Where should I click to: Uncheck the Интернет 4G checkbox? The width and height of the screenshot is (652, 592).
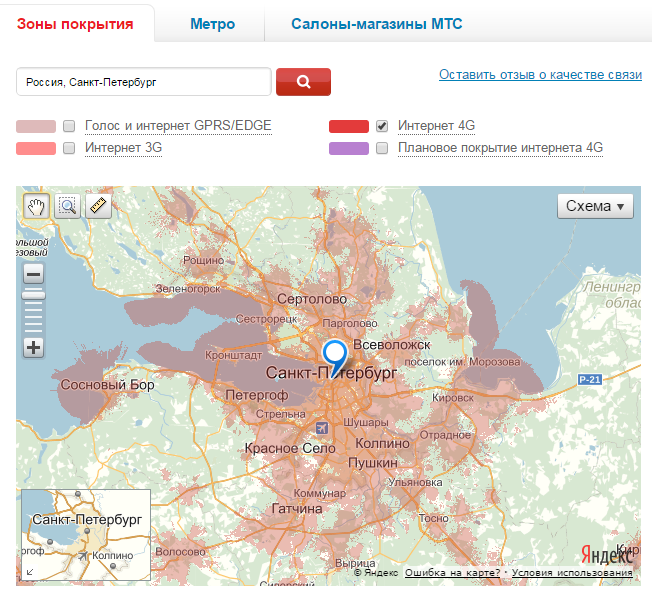point(382,126)
